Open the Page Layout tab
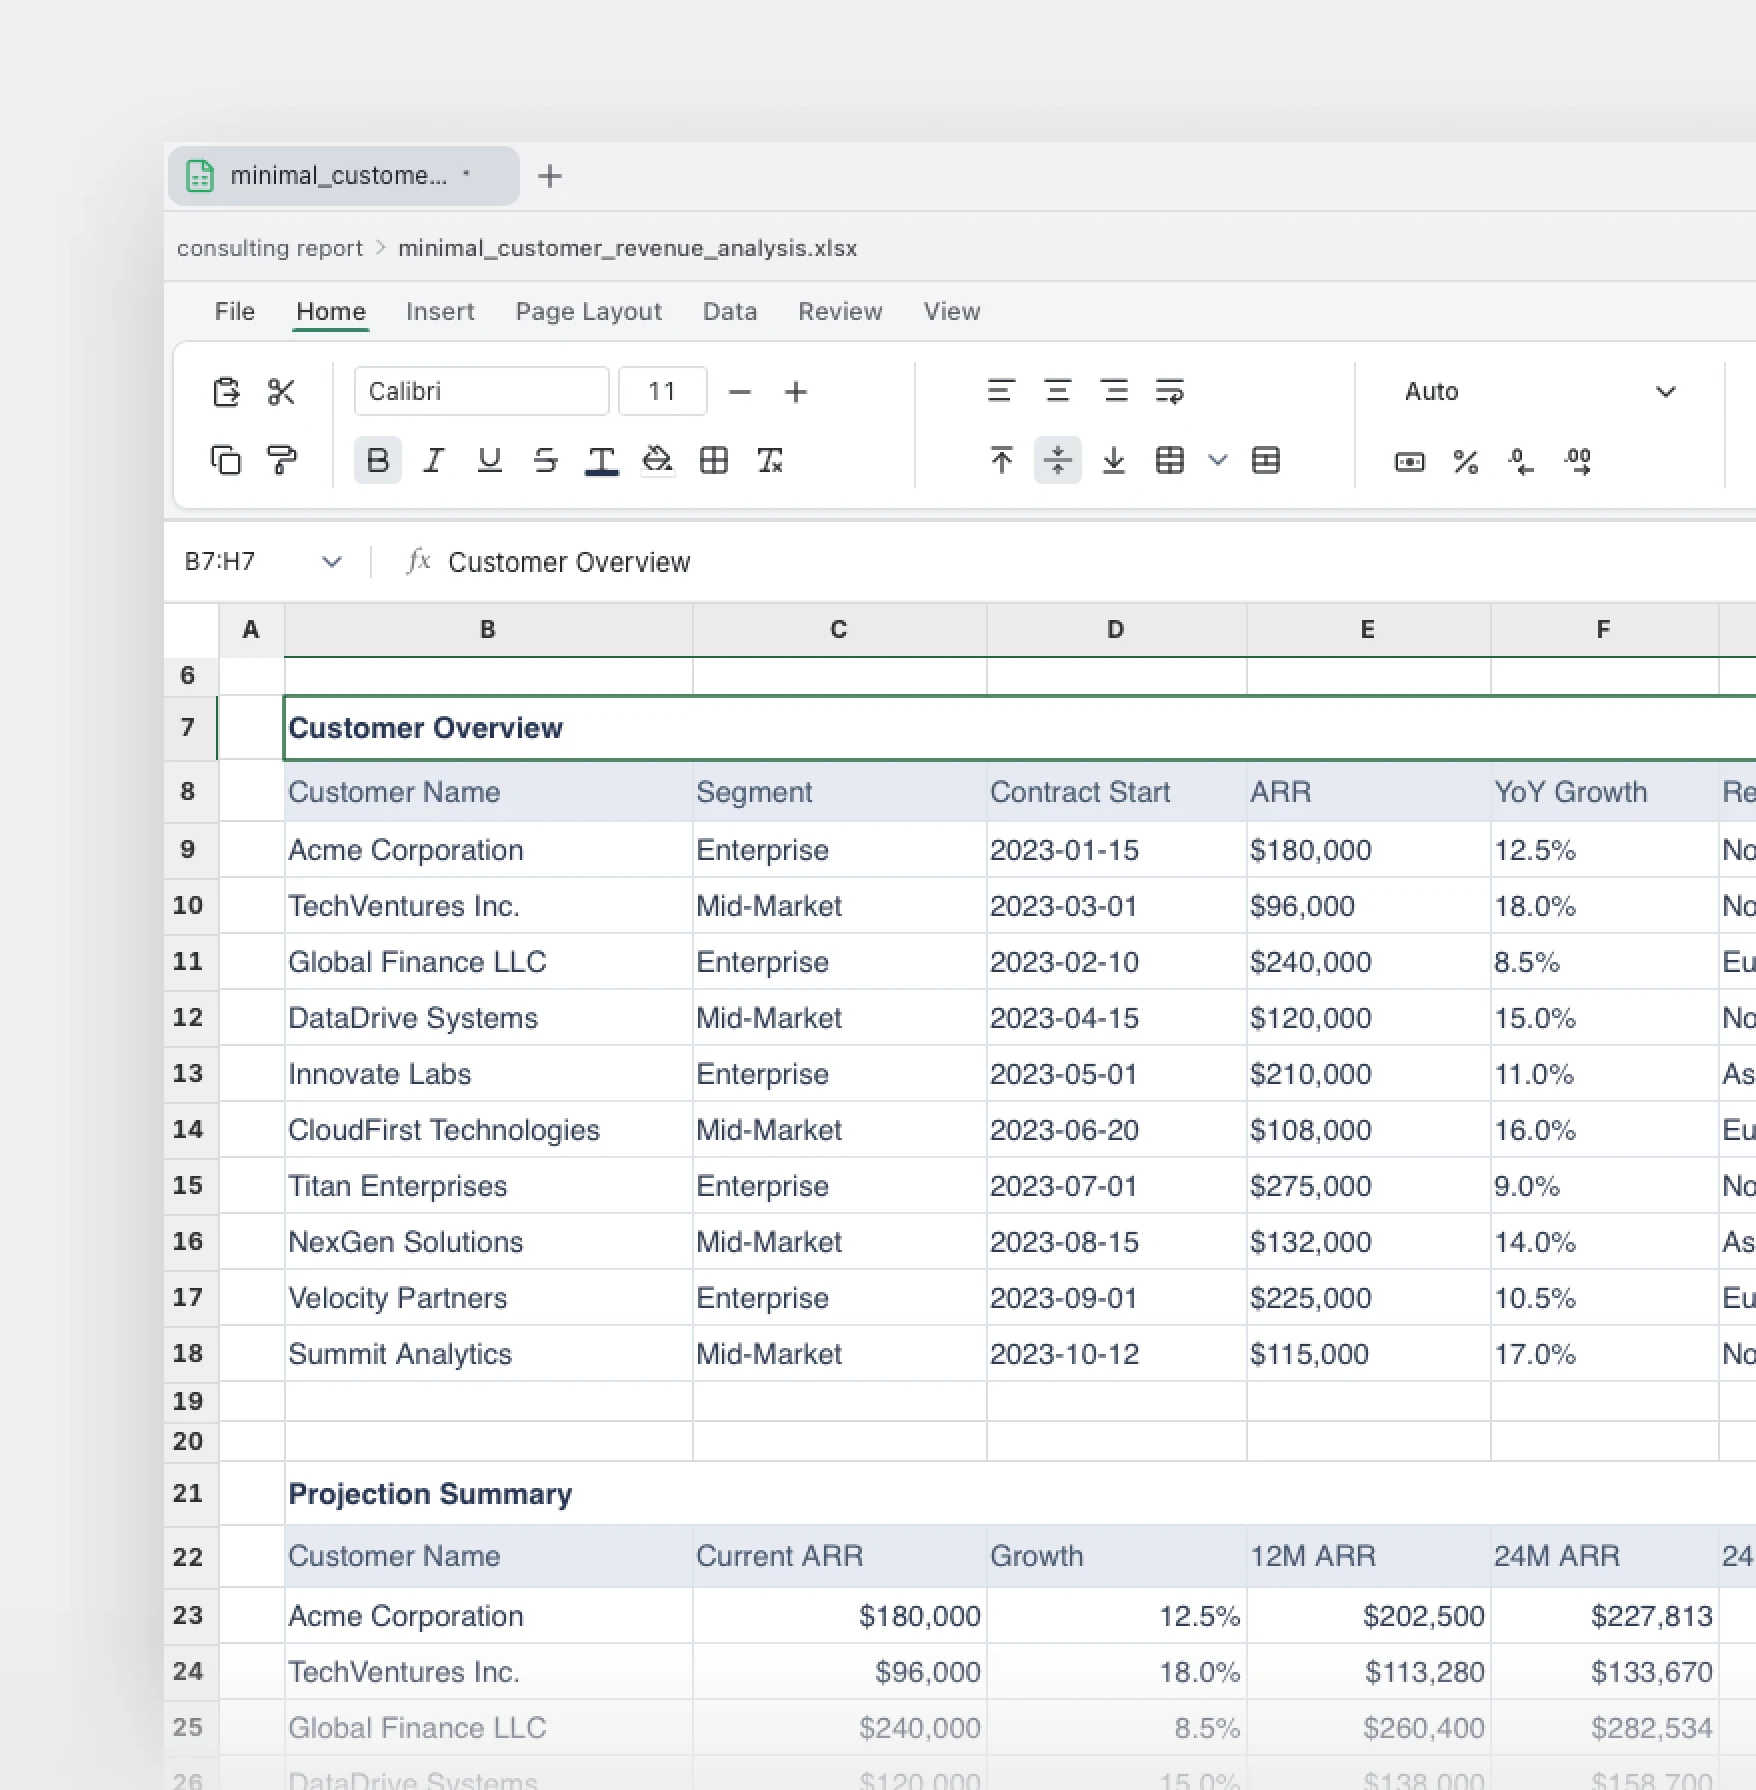Viewport: 1756px width, 1790px height. click(x=589, y=311)
